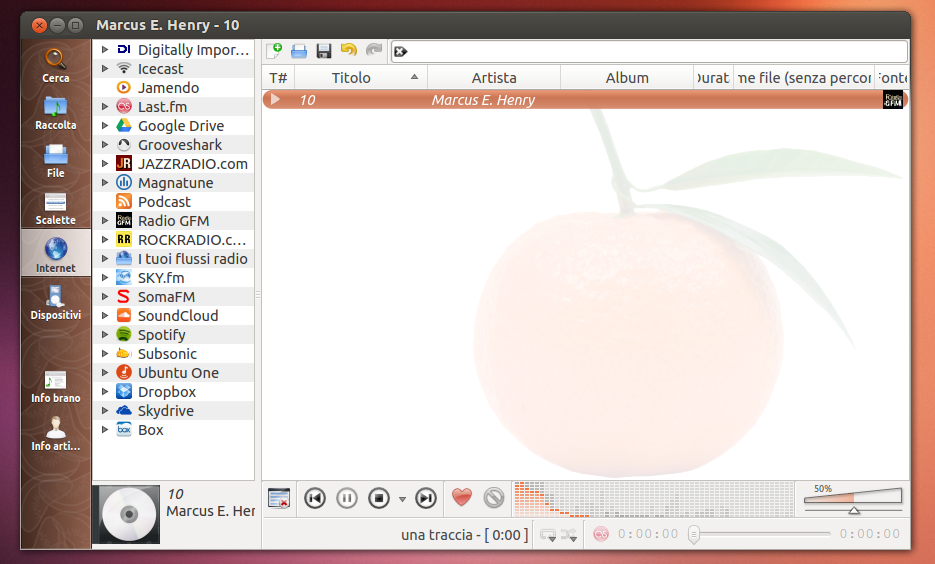Create a new playlist via toolbar icon

pos(274,51)
